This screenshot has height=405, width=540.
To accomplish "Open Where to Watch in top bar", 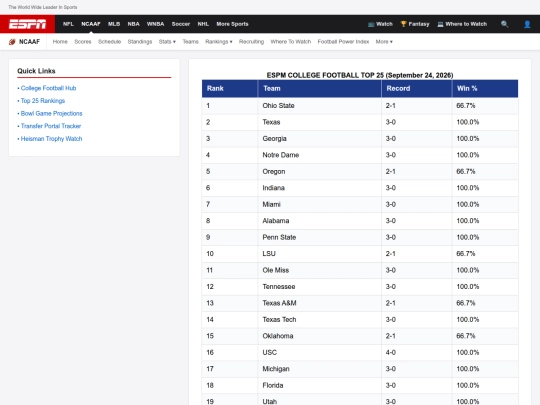I will [462, 24].
